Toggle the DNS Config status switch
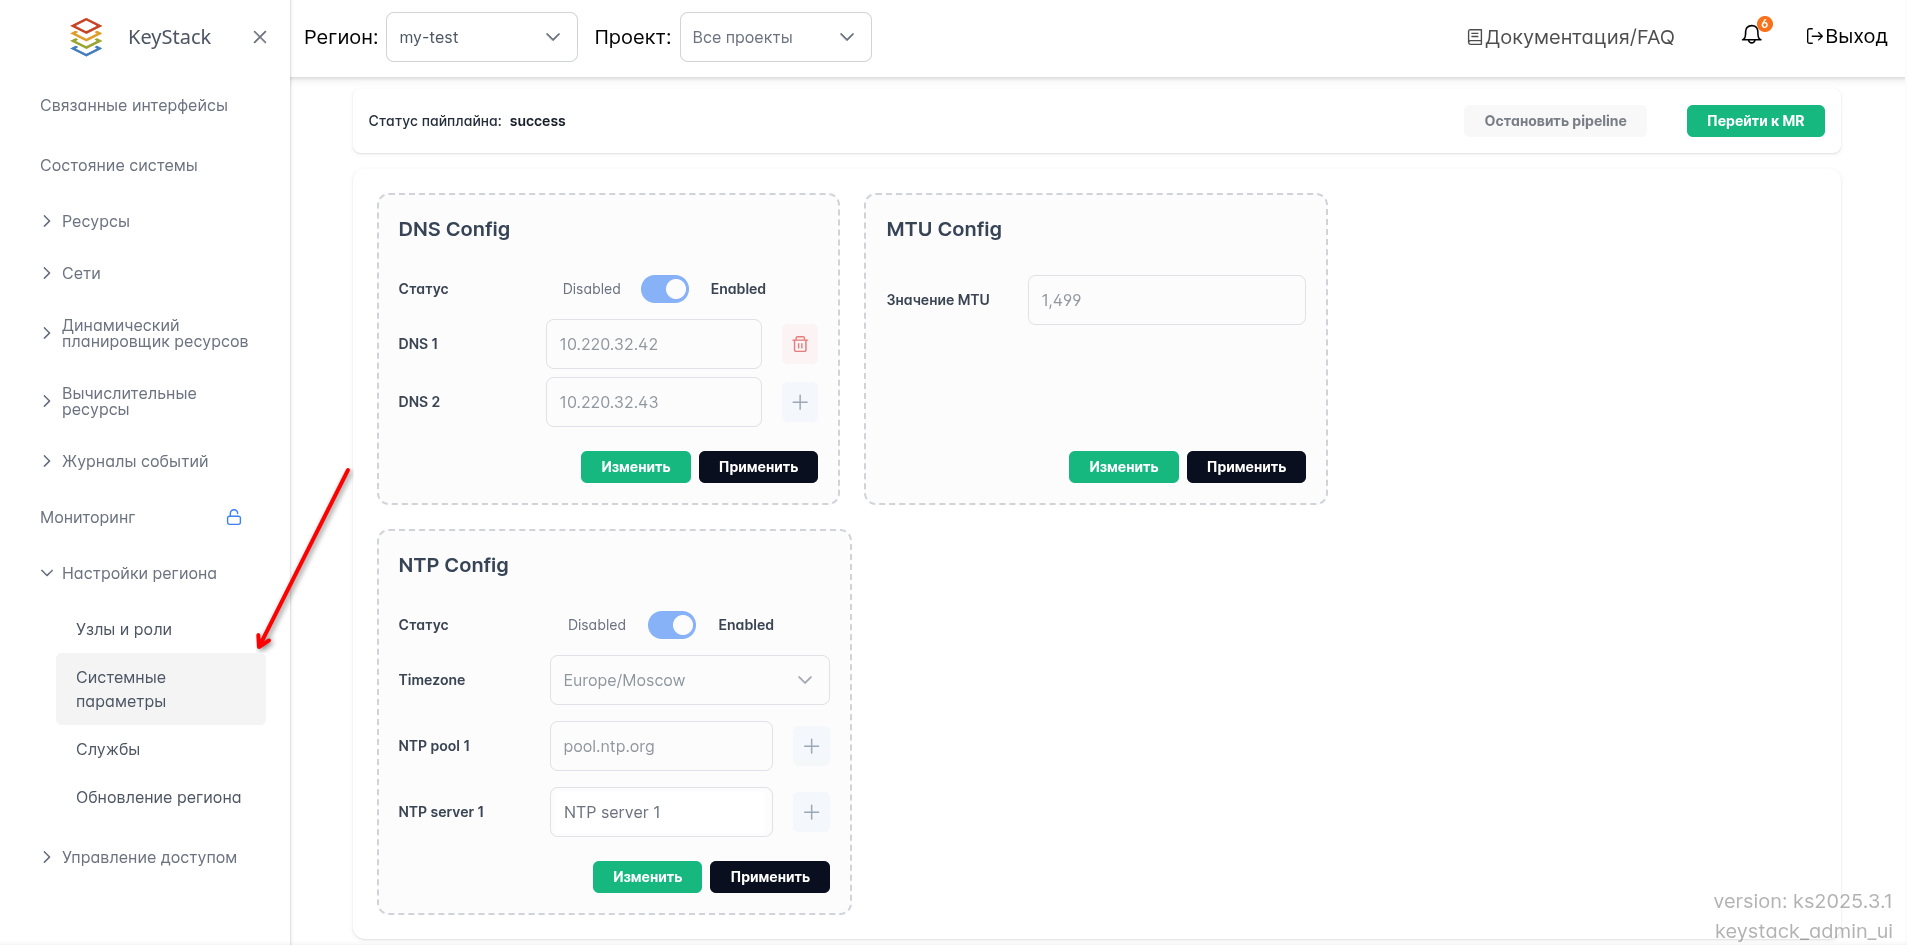 pos(665,289)
